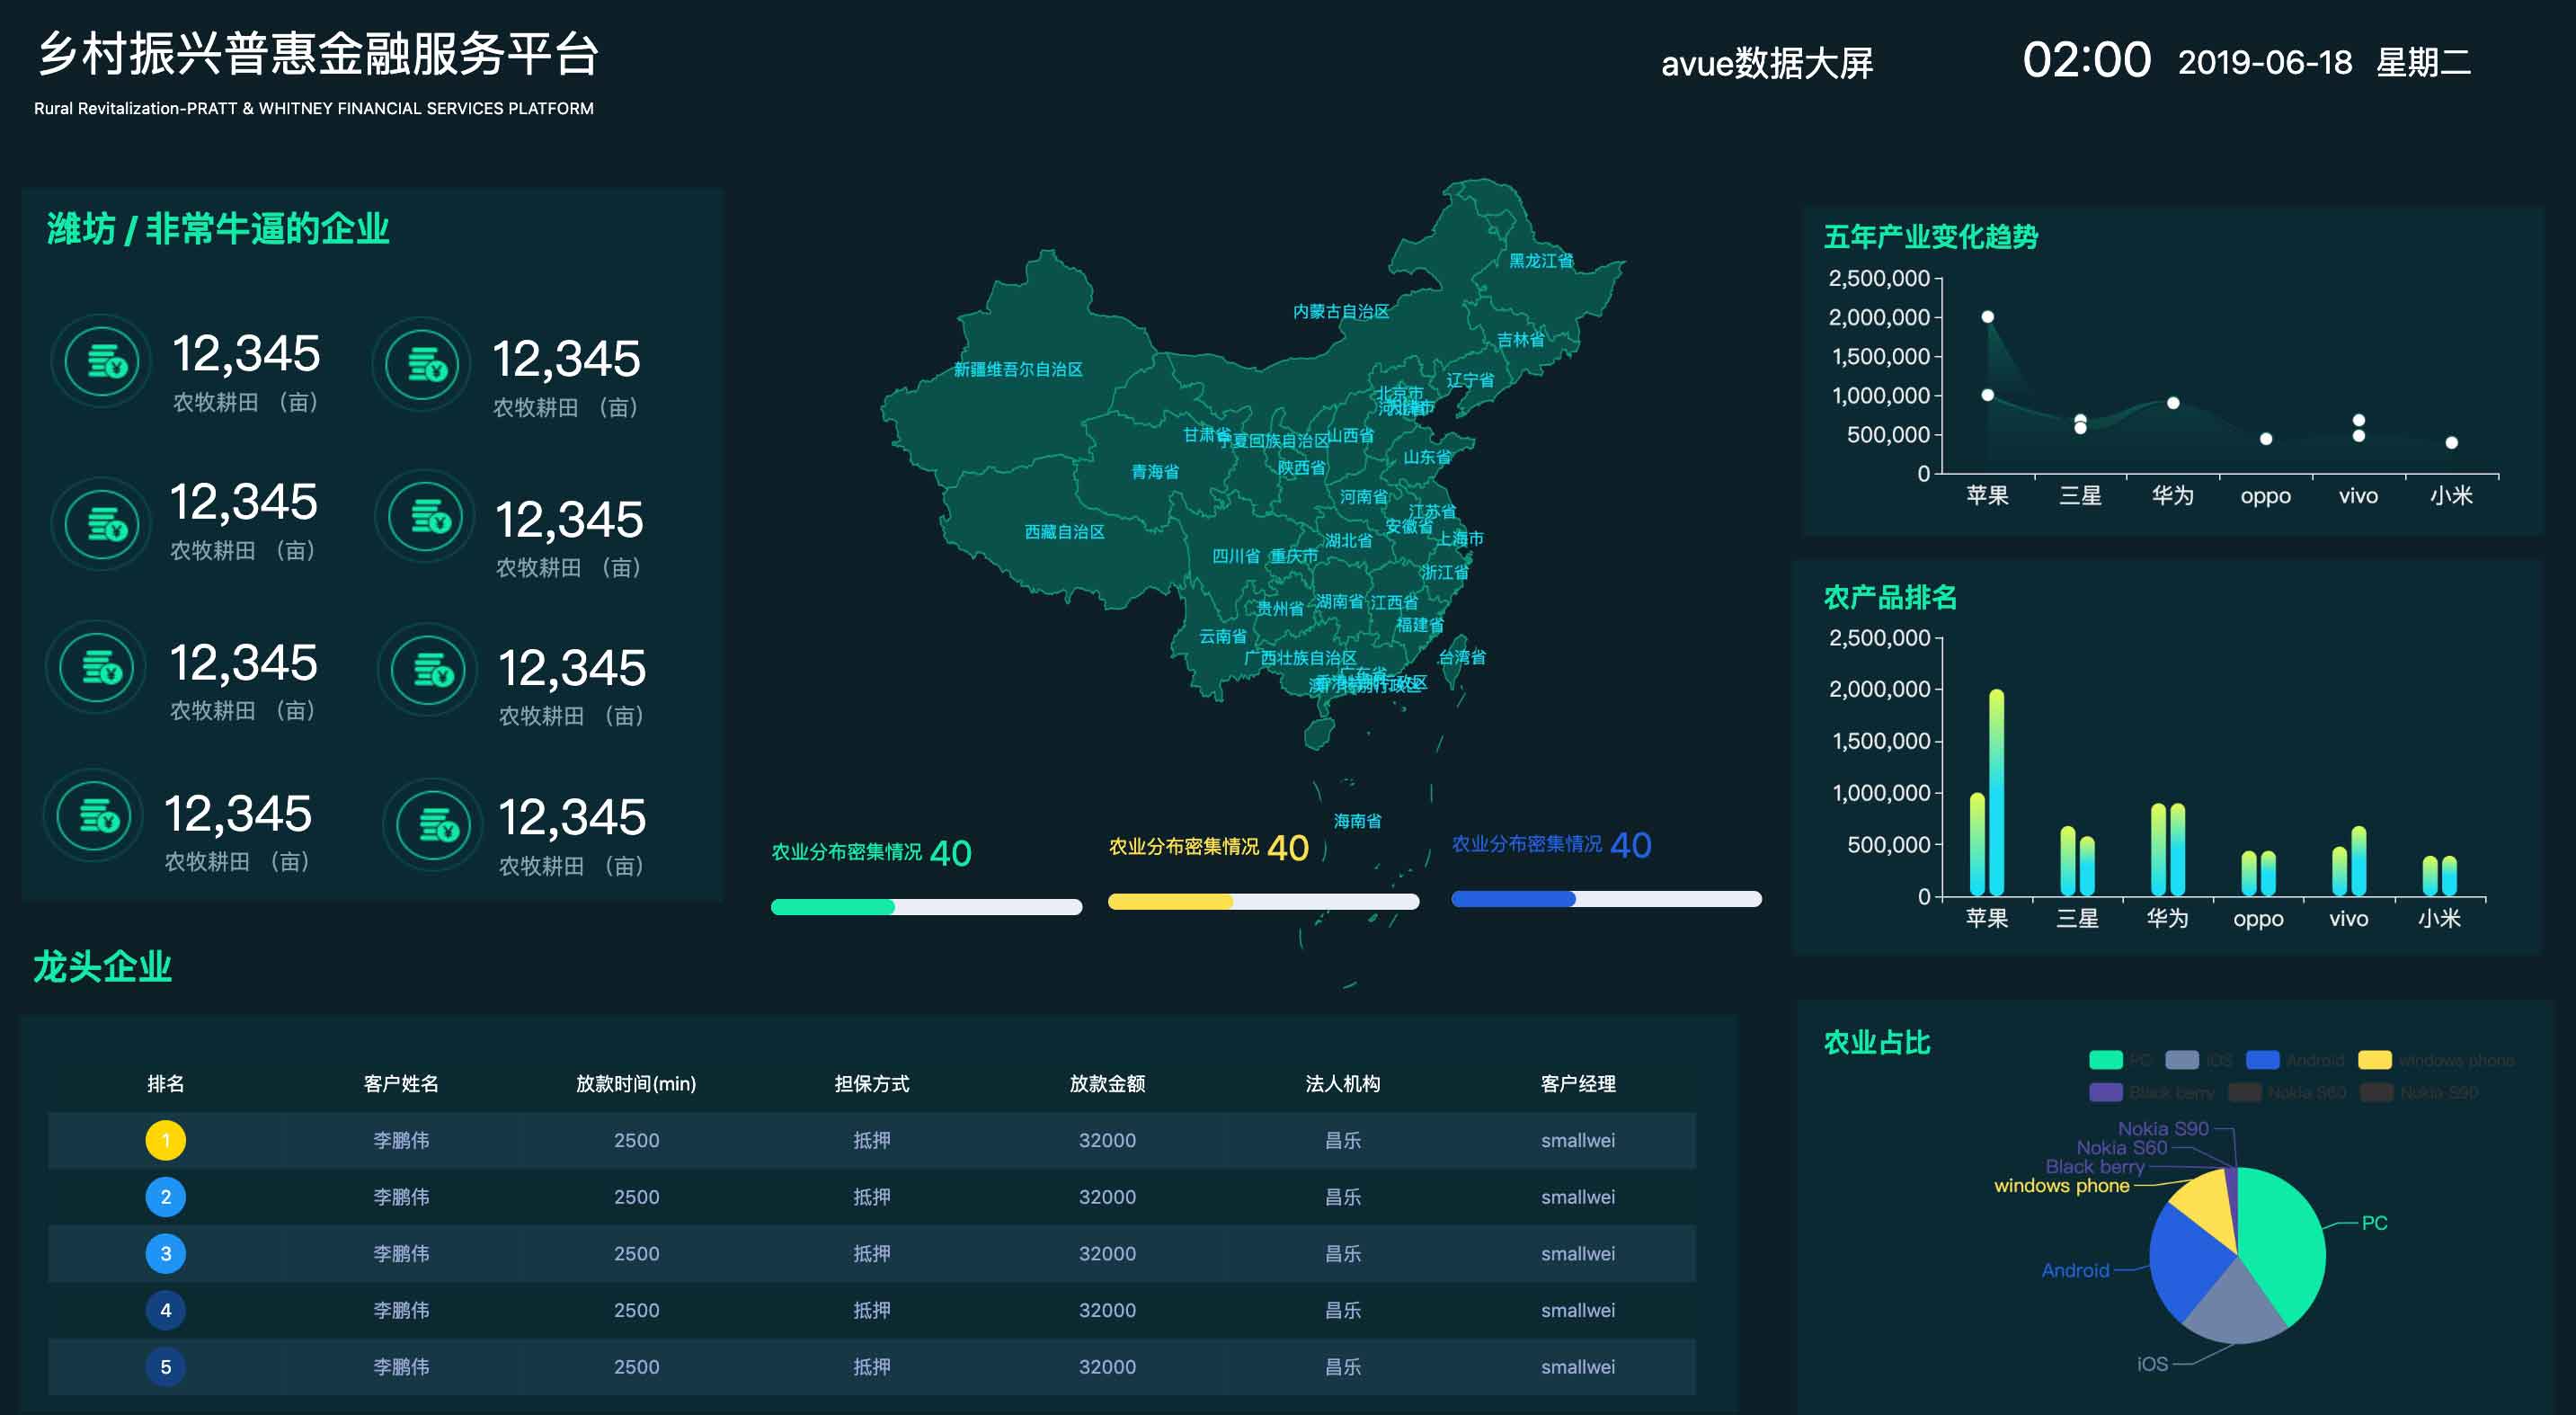This screenshot has width=2576, height=1415.
Task: Select 黑龙江省 label on the map
Action: pos(1541,261)
